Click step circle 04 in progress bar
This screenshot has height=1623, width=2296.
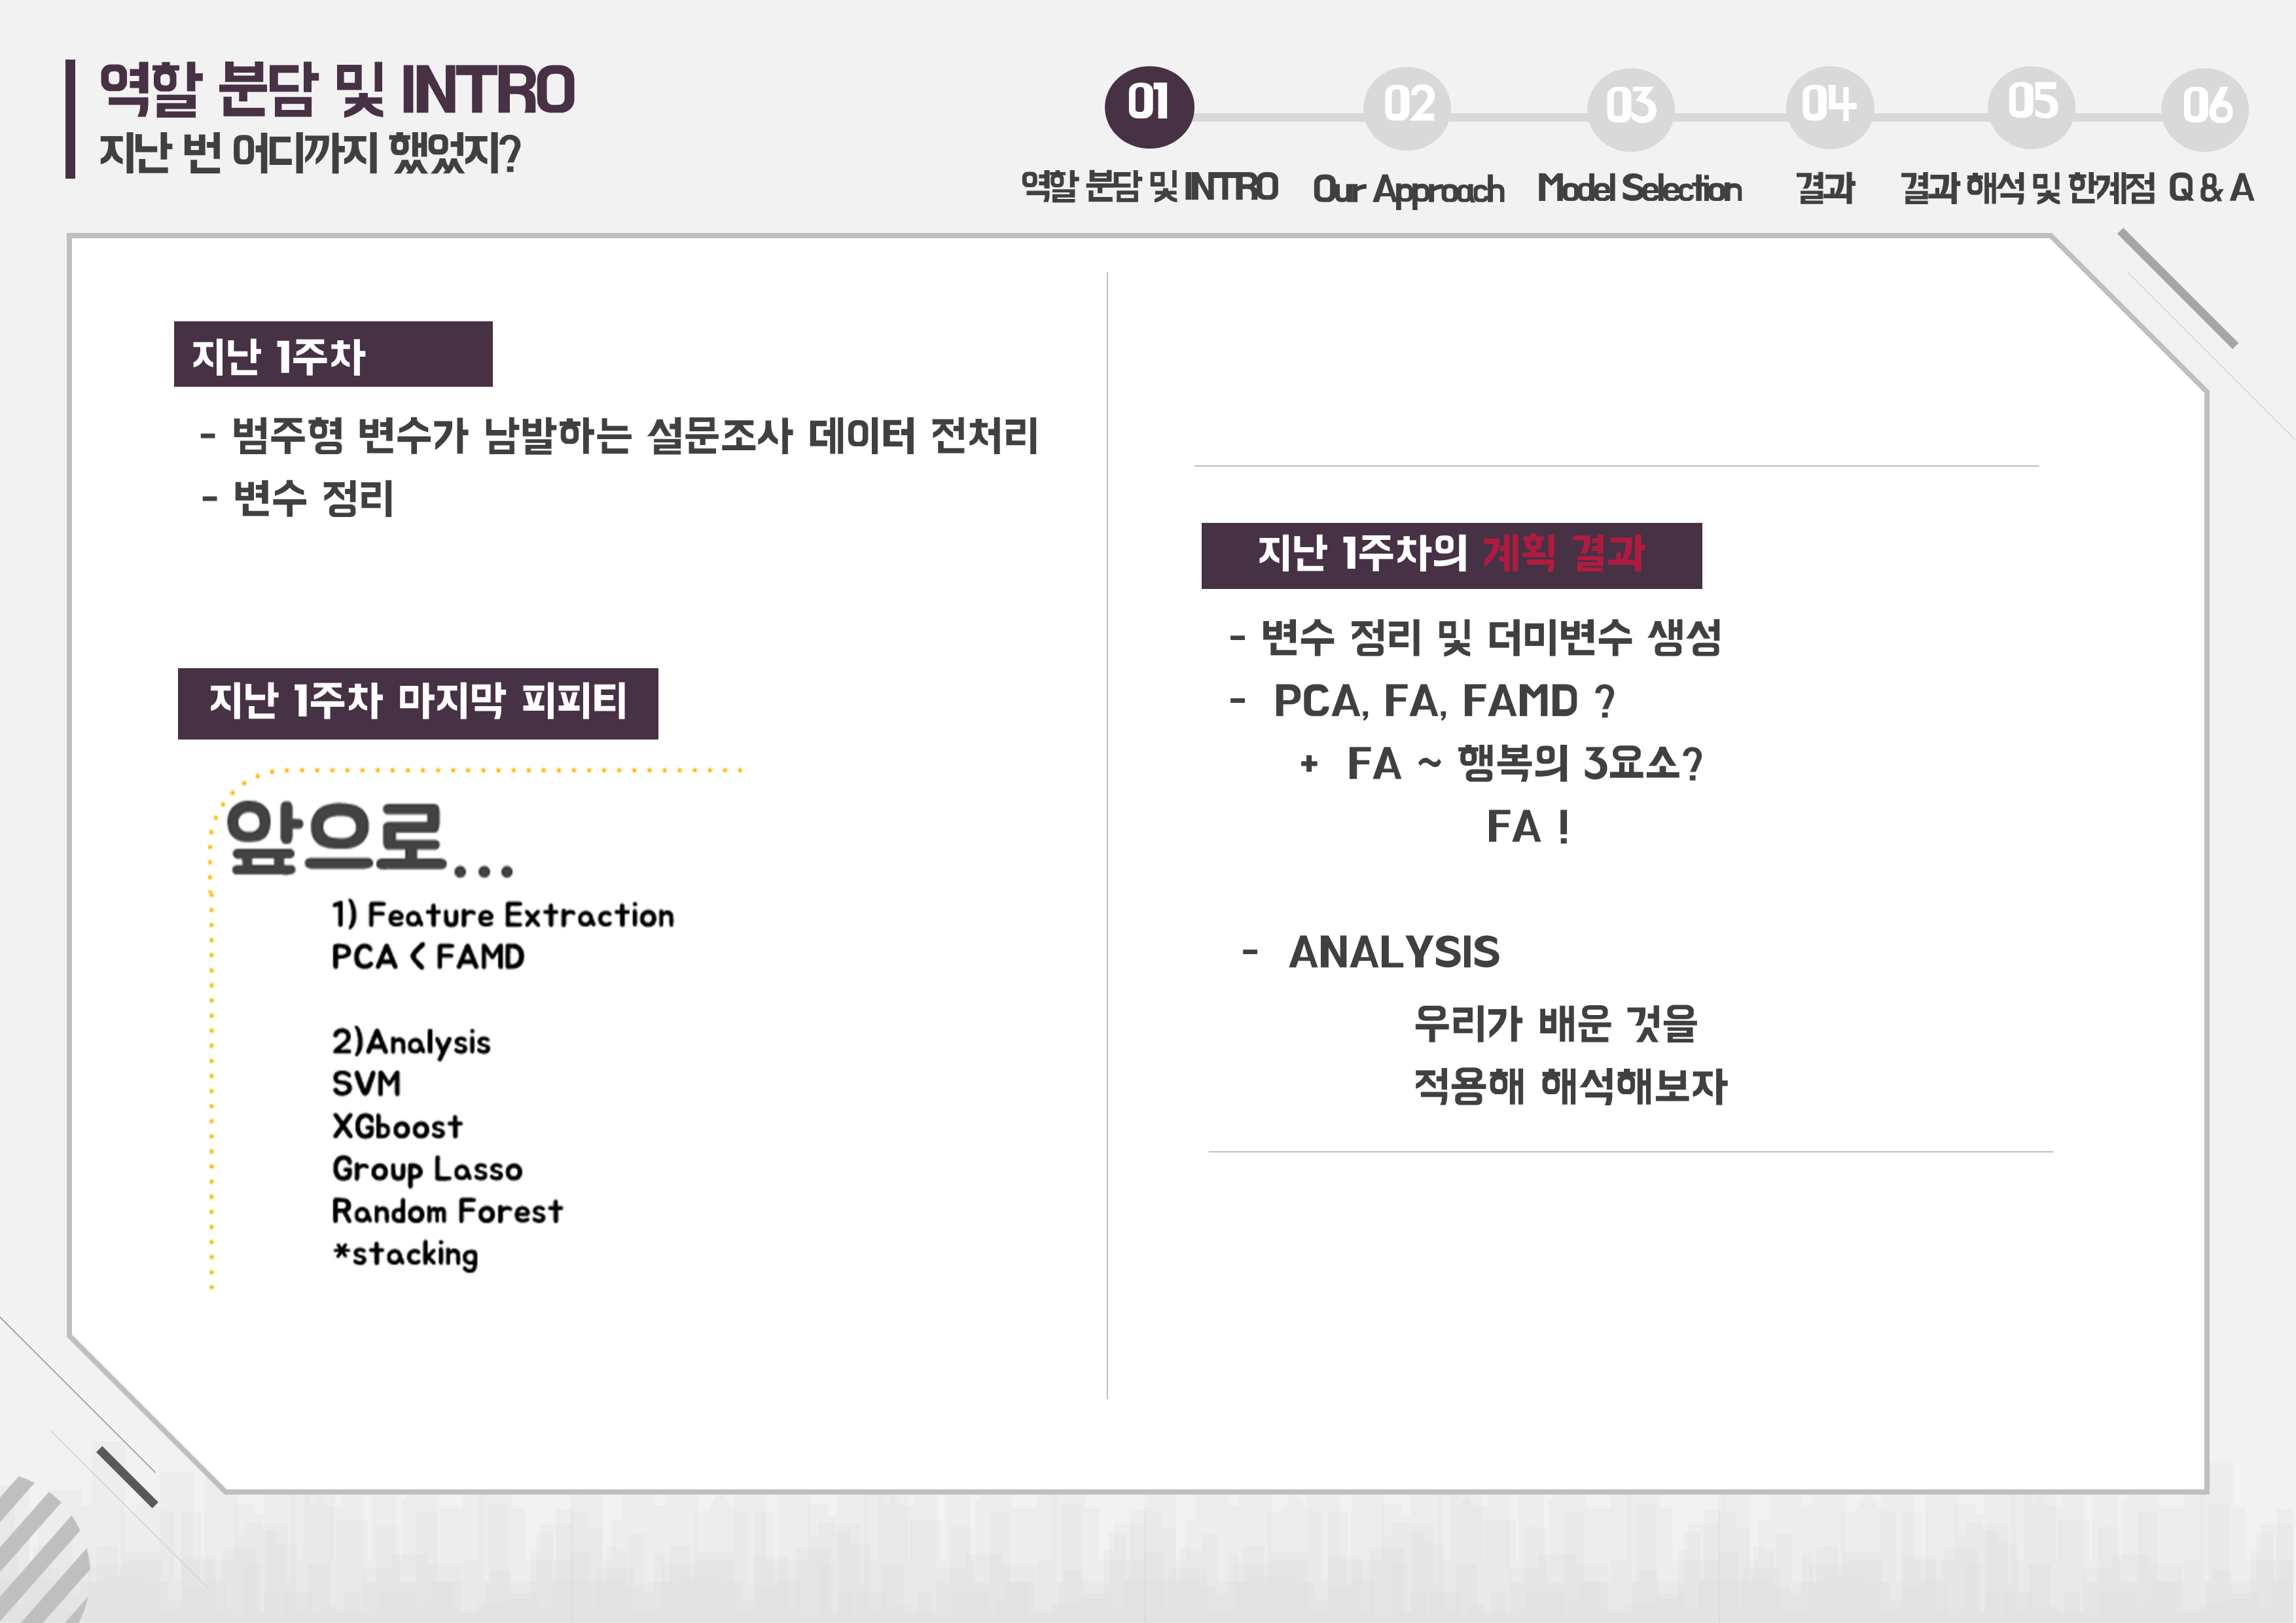(1829, 106)
